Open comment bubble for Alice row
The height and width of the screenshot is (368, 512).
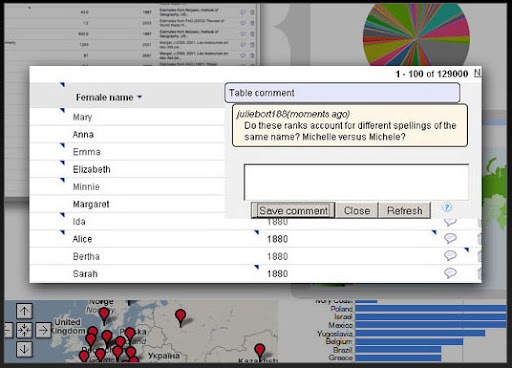coord(450,238)
